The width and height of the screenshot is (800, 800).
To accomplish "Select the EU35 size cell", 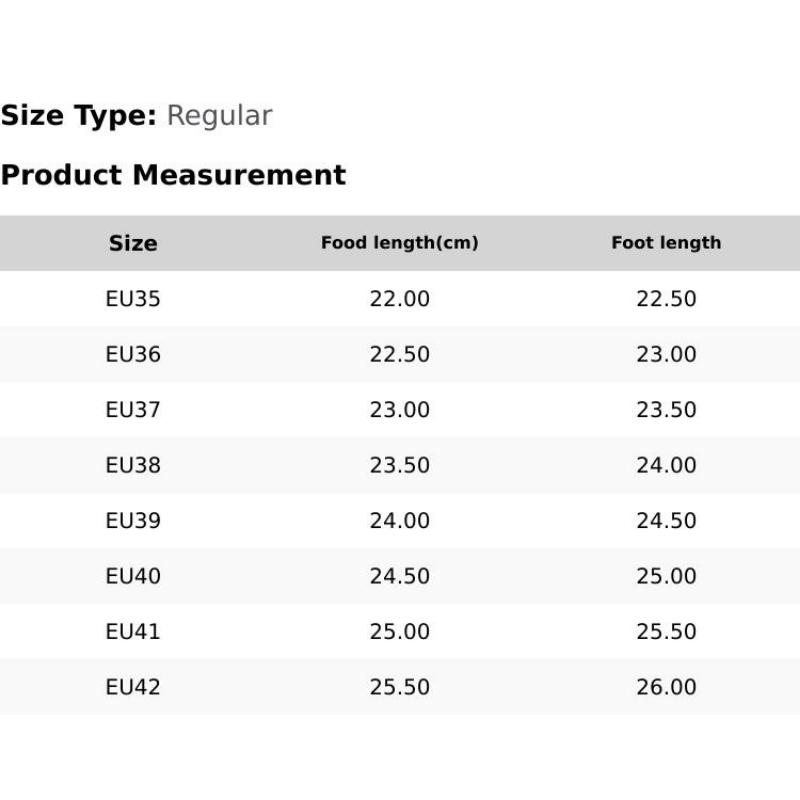I will tap(133, 299).
